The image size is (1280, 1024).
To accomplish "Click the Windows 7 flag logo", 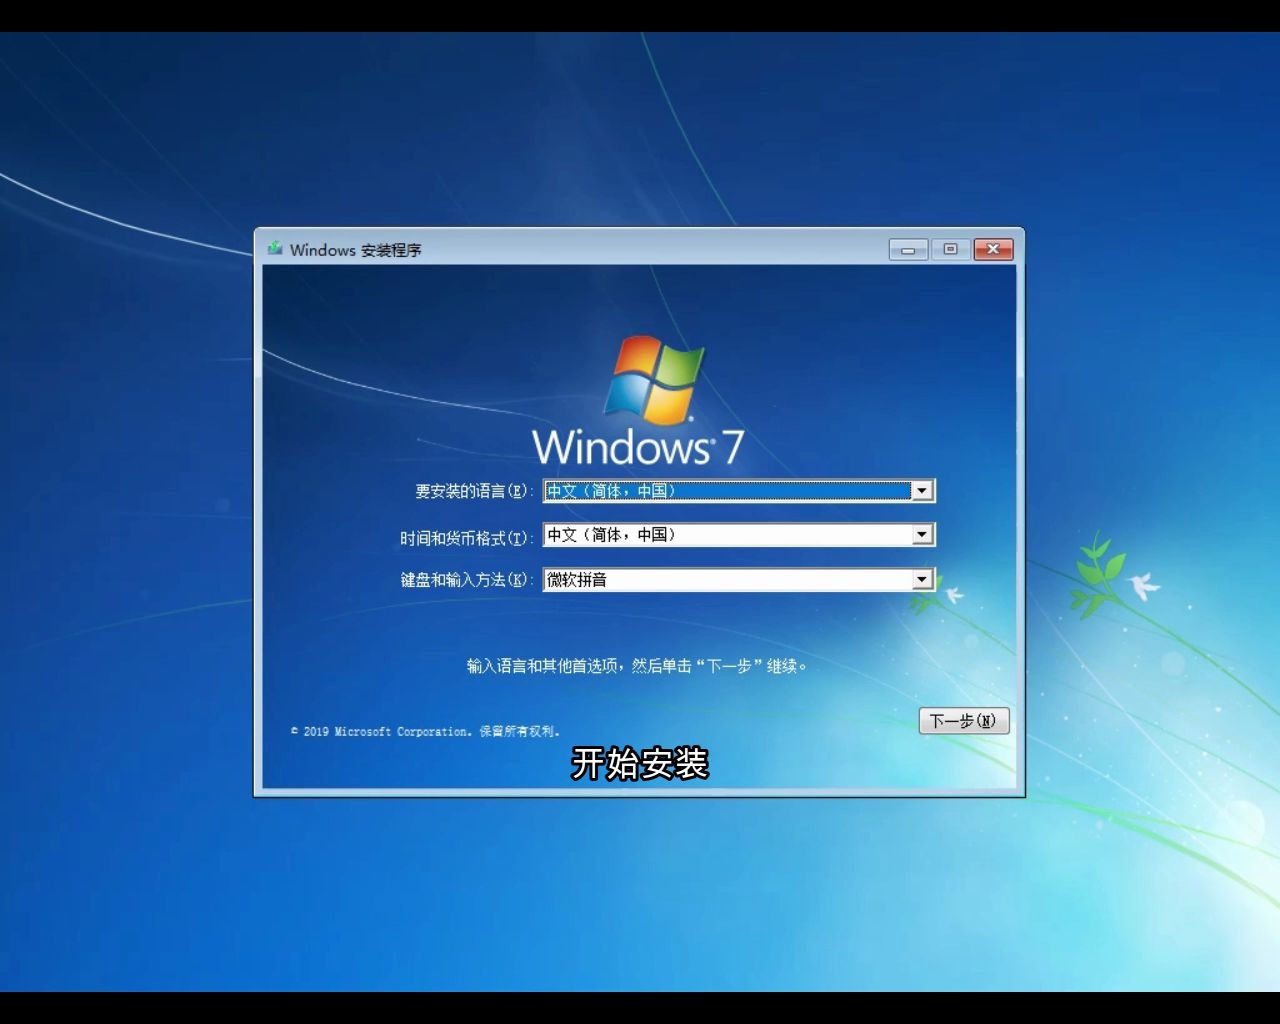I will pos(655,378).
